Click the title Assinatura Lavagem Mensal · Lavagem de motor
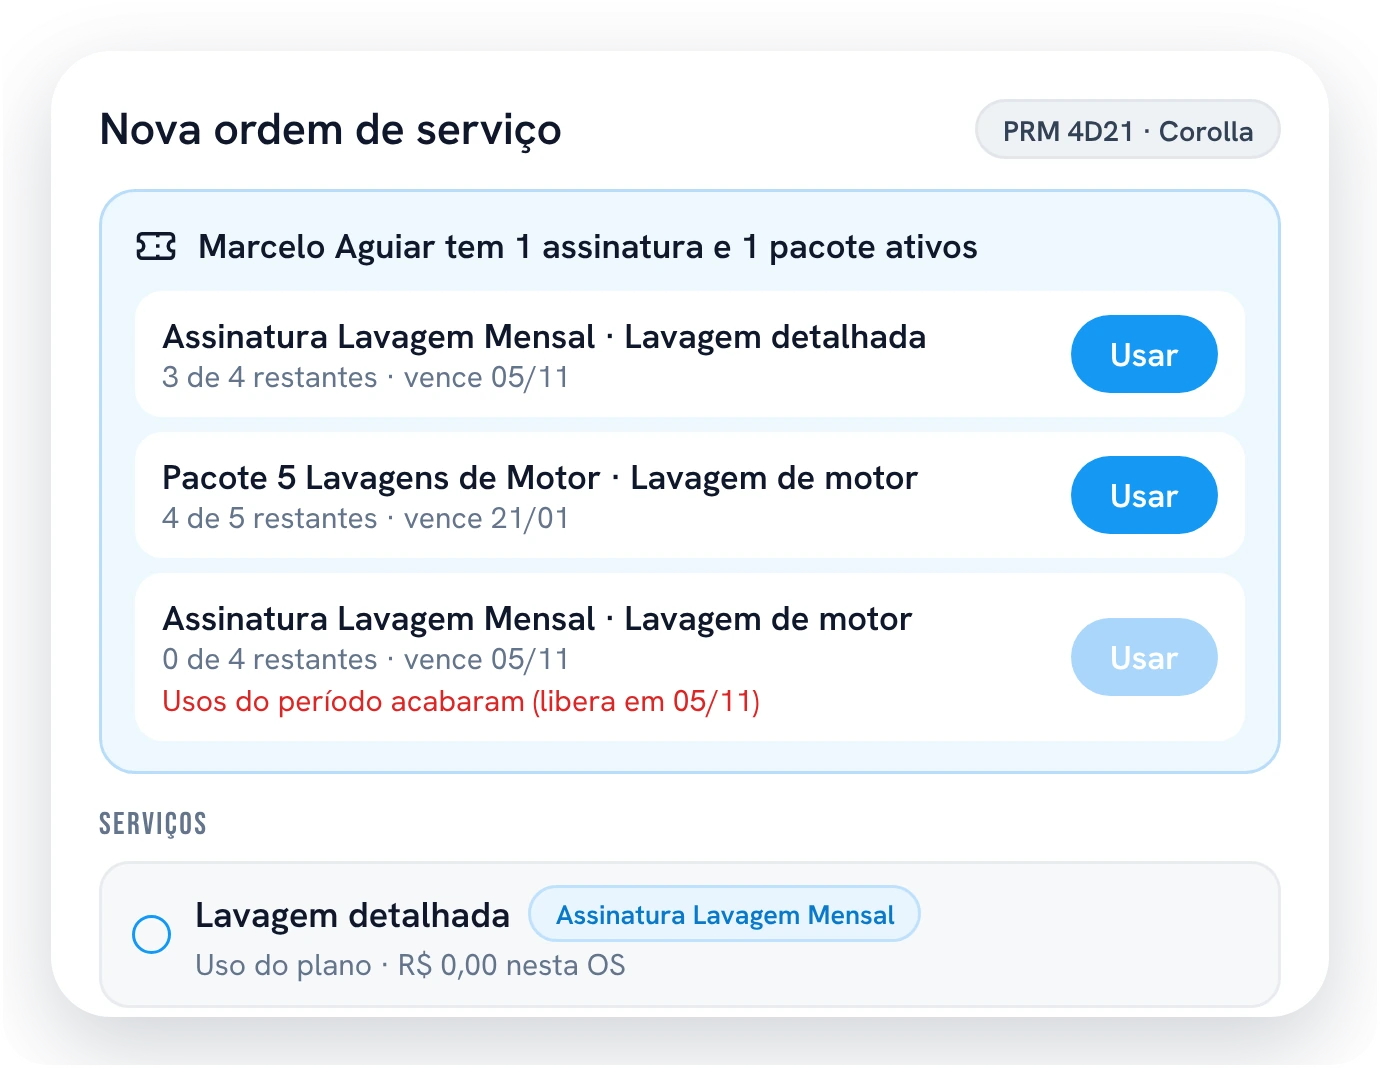Image resolution: width=1380 pixels, height=1068 pixels. pyautogui.click(x=537, y=619)
